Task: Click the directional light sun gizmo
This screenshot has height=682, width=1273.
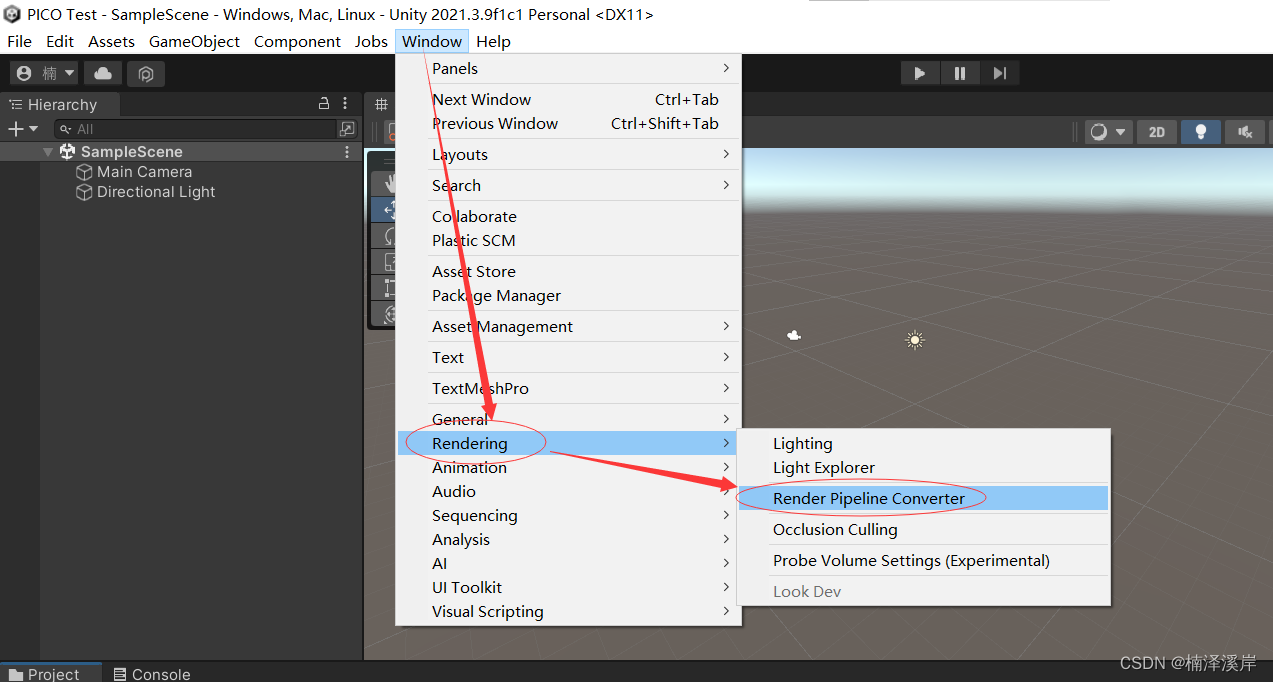Action: click(914, 340)
